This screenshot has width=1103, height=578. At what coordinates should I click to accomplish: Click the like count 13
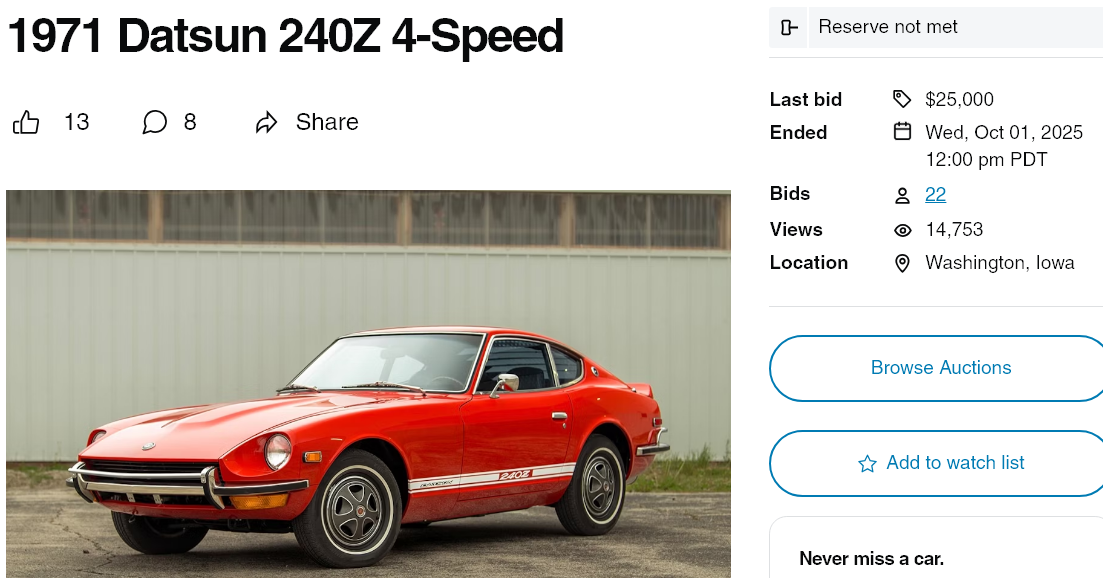(77, 122)
